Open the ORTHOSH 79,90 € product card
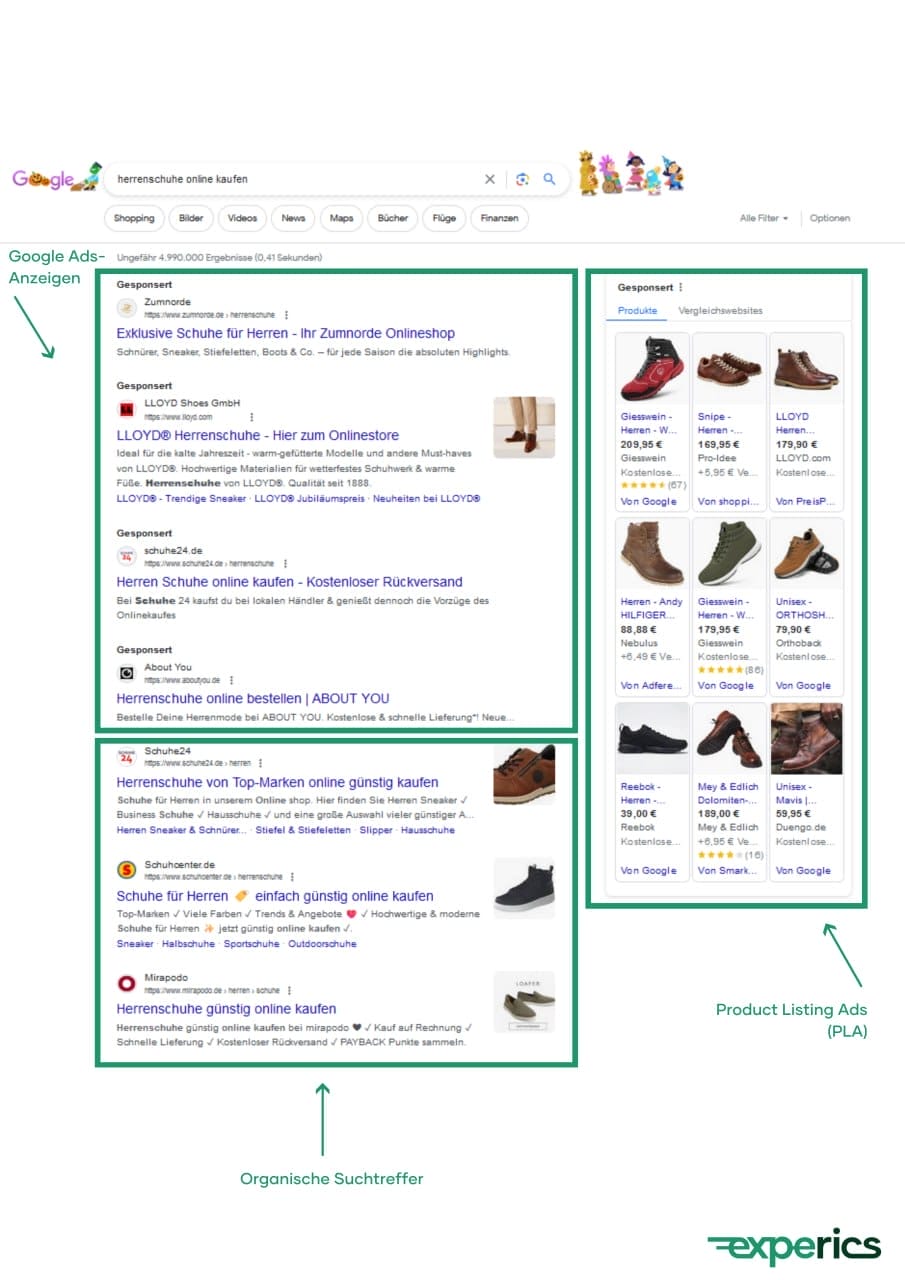Screen dimensions: 905x1280 click(x=806, y=607)
